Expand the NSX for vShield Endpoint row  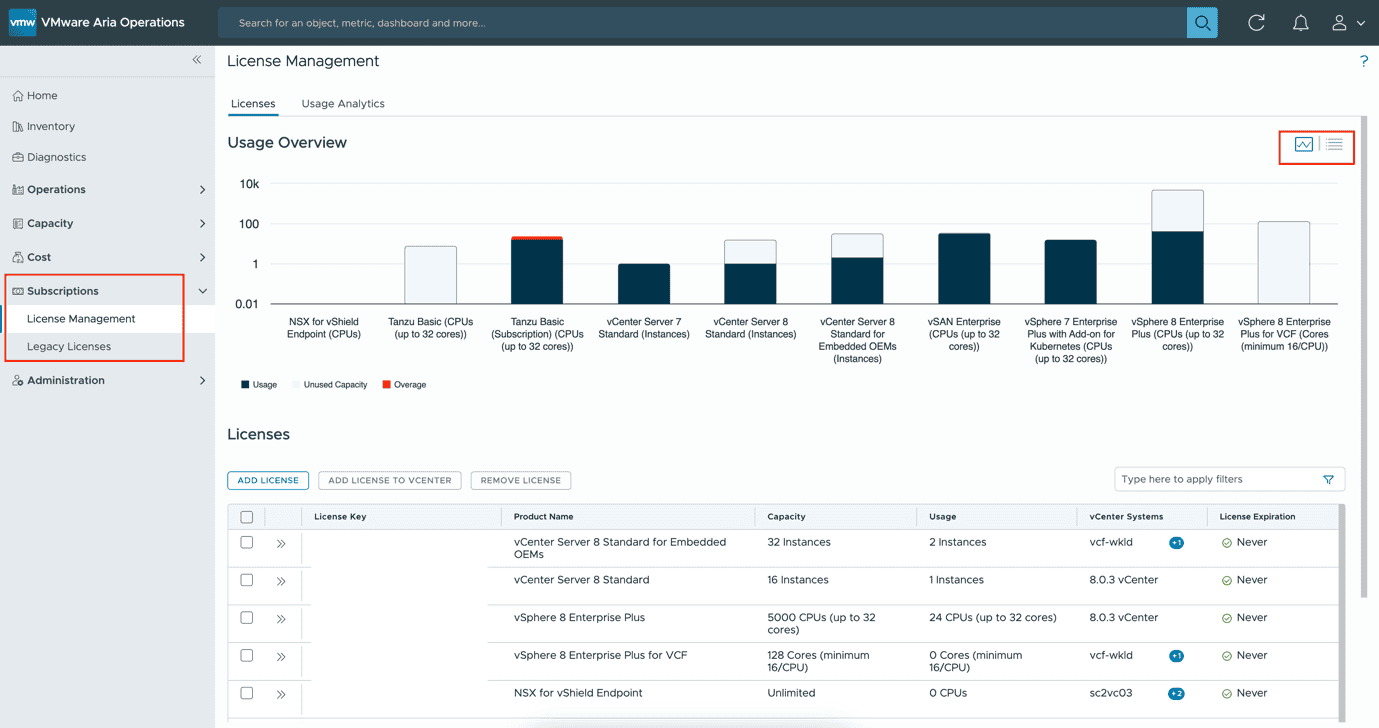click(281, 694)
